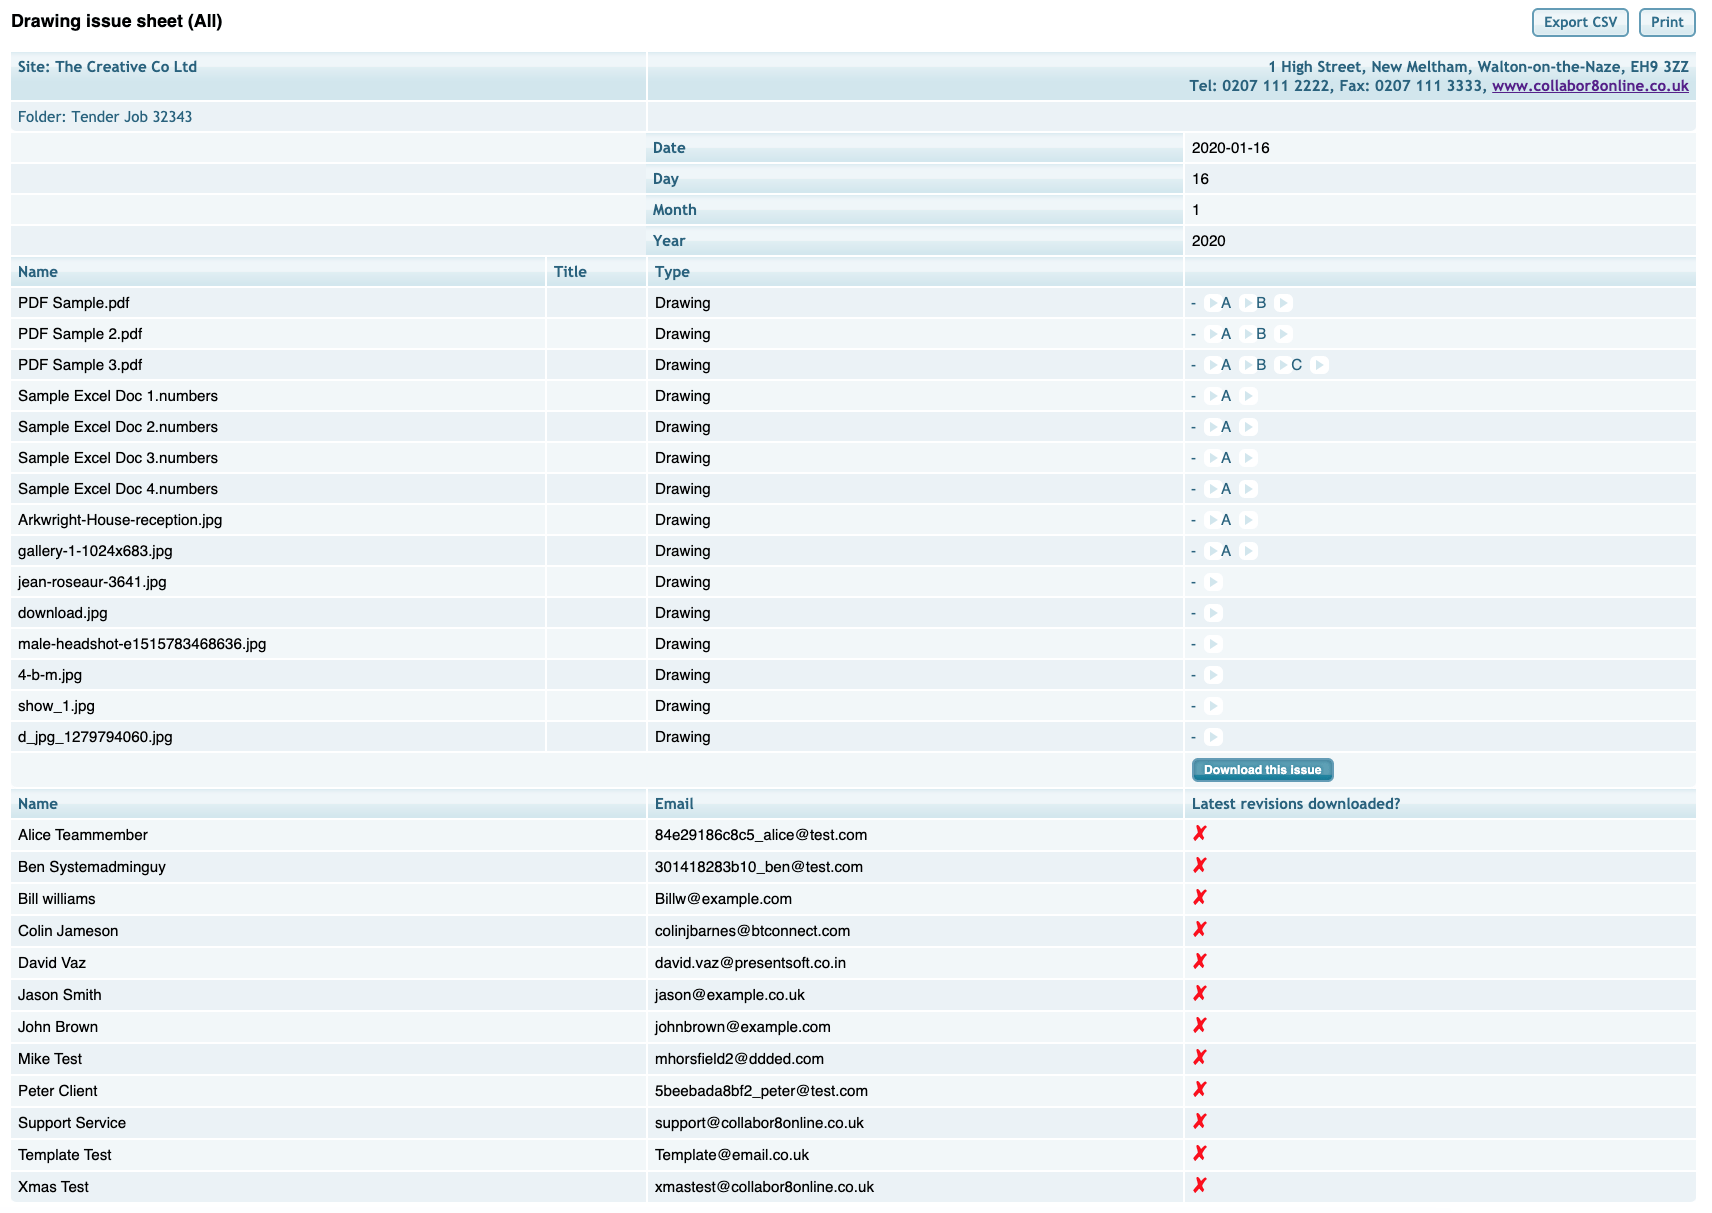Click the red X mark for John Brown
The width and height of the screenshot is (1712, 1213).
tap(1200, 1025)
